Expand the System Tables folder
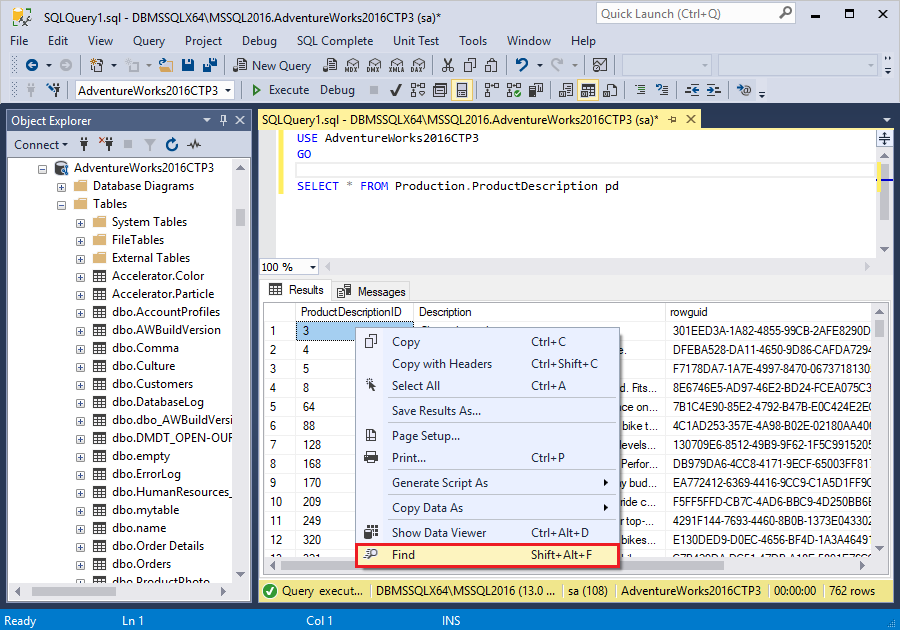This screenshot has width=900, height=630. (80, 223)
